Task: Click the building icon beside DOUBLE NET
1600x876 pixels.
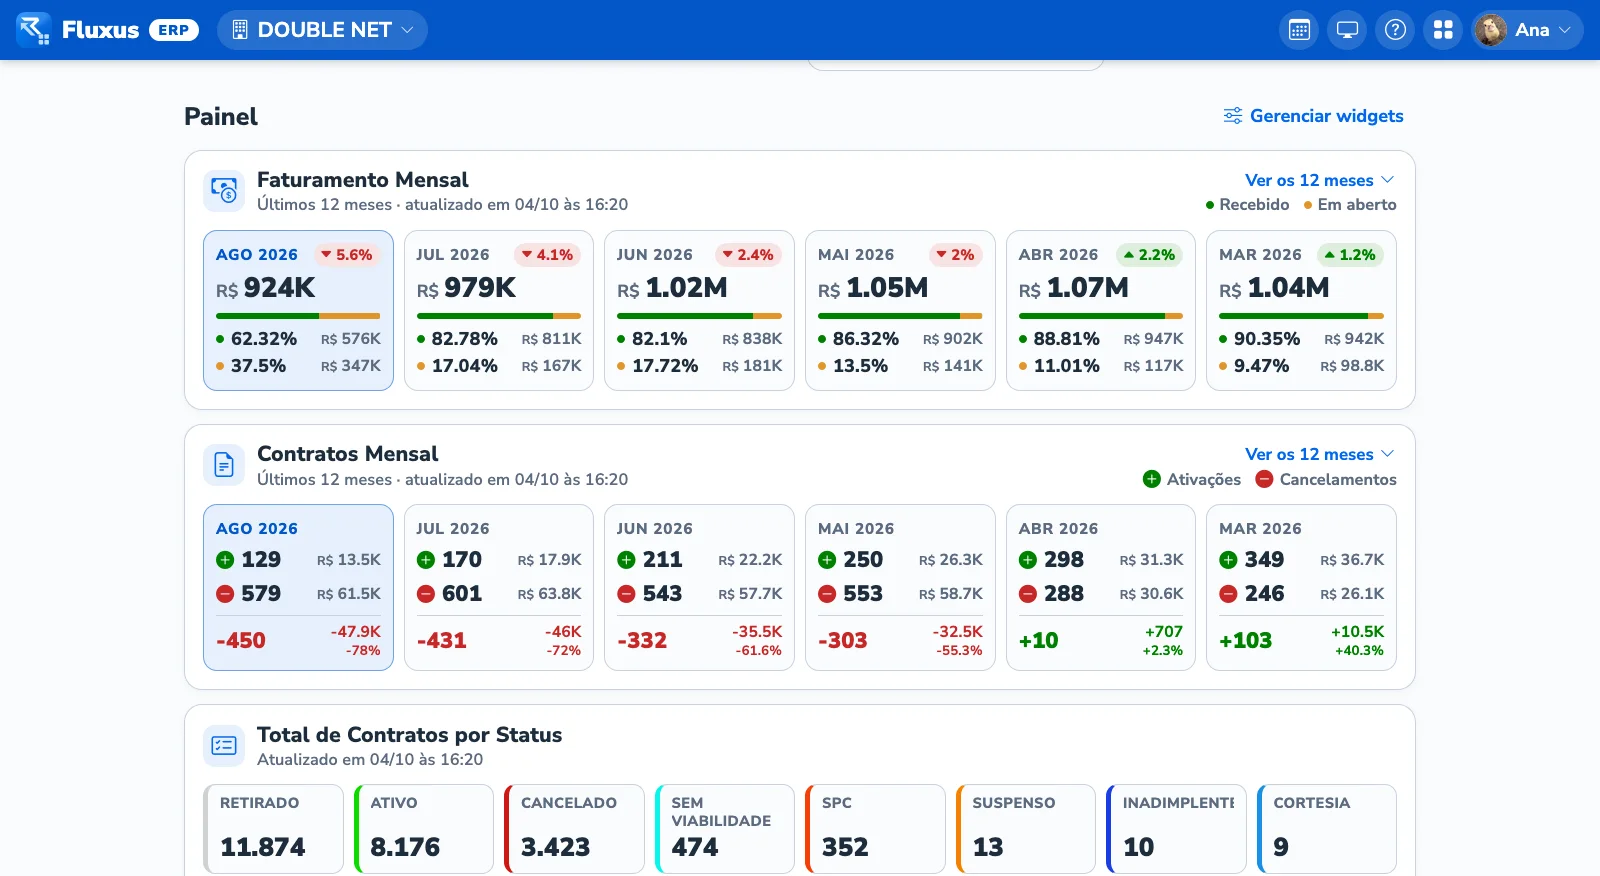Action: [x=240, y=30]
